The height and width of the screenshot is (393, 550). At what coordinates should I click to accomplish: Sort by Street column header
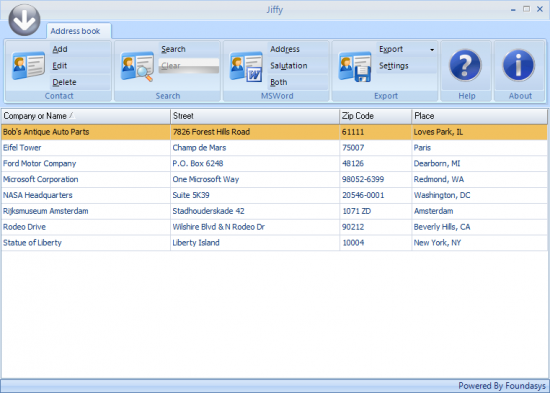[x=255, y=116]
